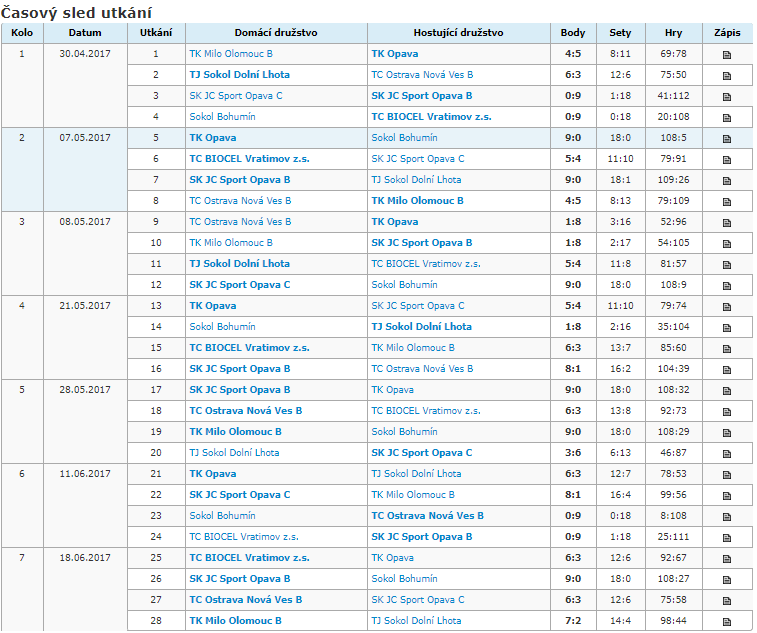This screenshot has width=757, height=633.
Task: Open TJ Sokol Dolní Lhota visitor link, match 14
Action: coord(421,326)
